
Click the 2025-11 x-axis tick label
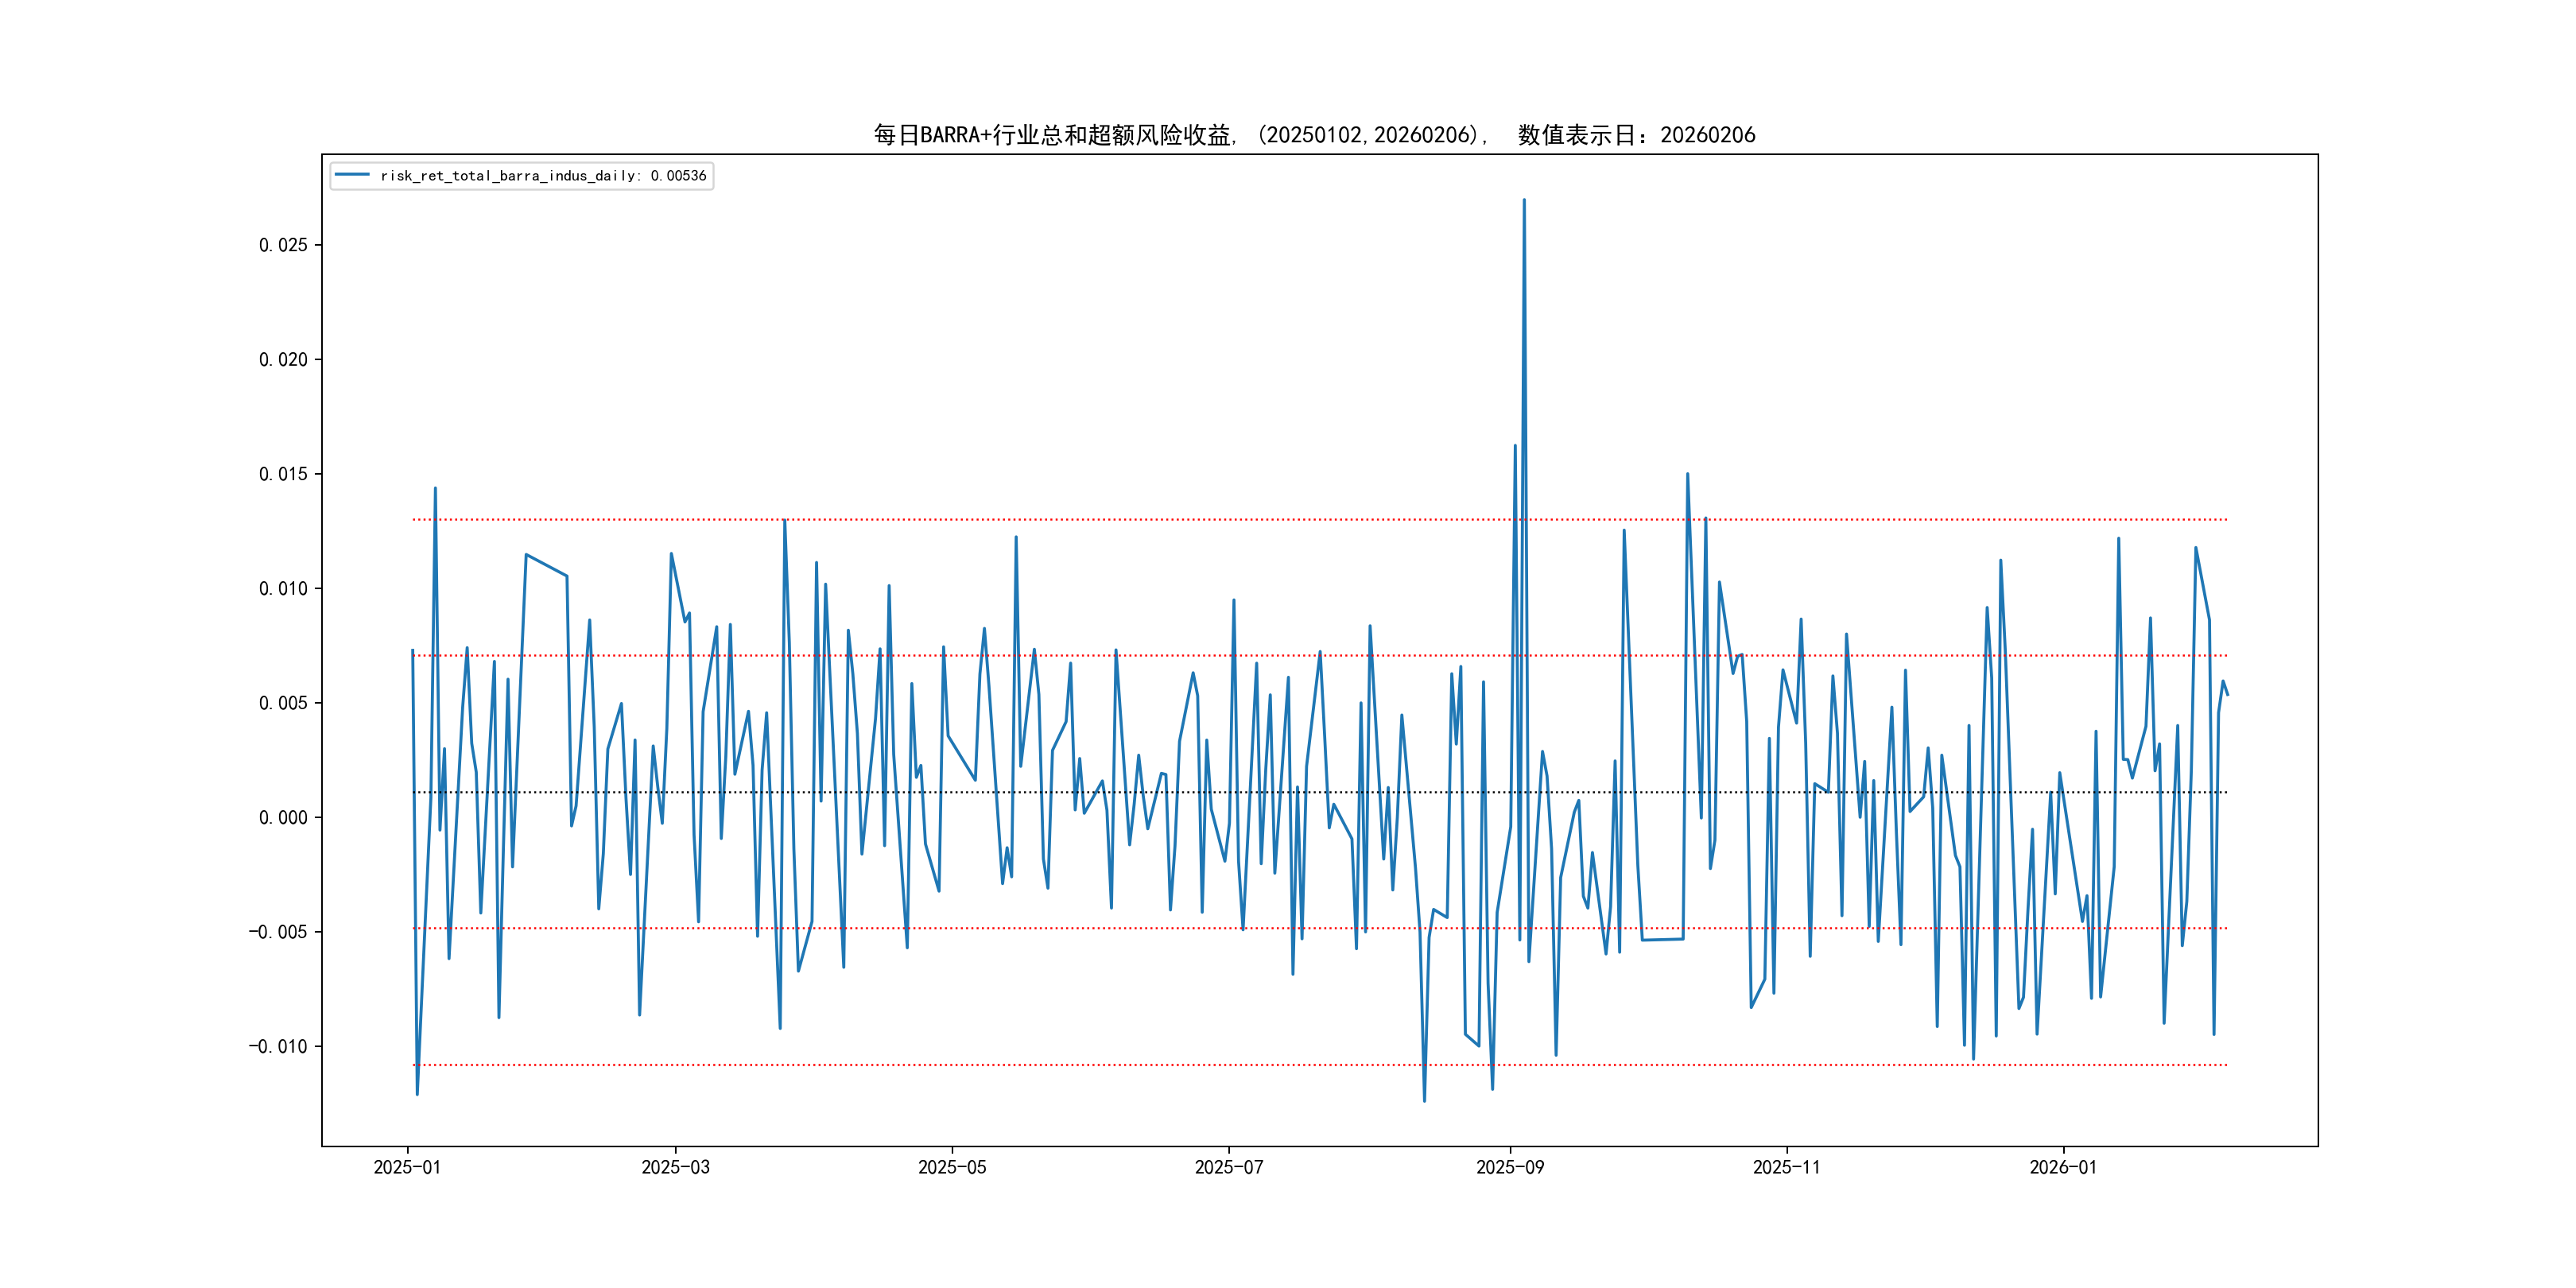[x=1786, y=1167]
